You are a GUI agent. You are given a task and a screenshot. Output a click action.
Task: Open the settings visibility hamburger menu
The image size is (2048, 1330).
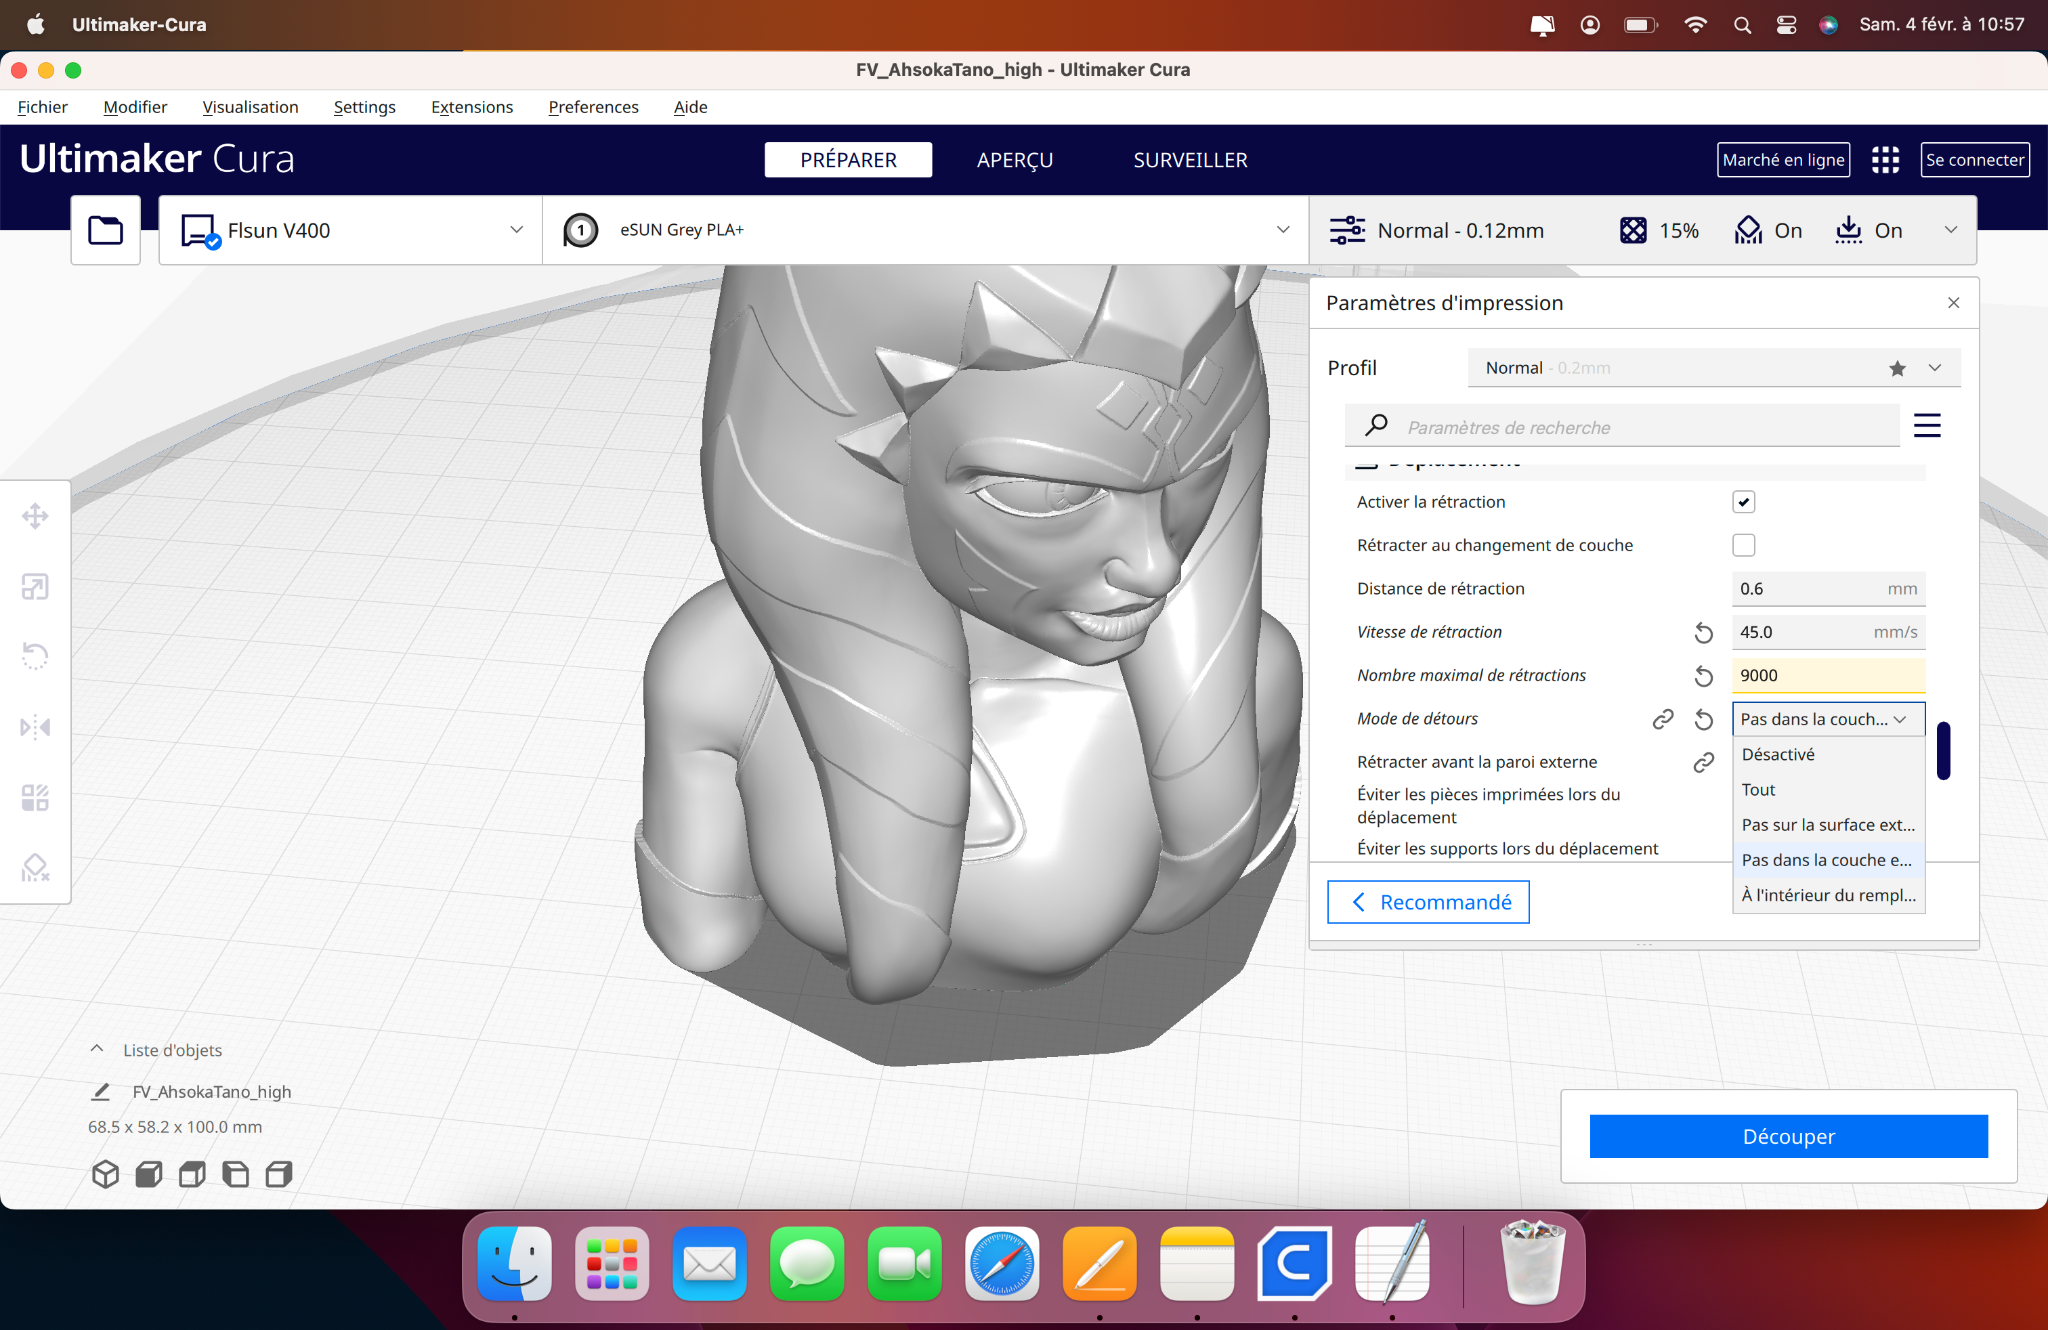click(x=1926, y=426)
